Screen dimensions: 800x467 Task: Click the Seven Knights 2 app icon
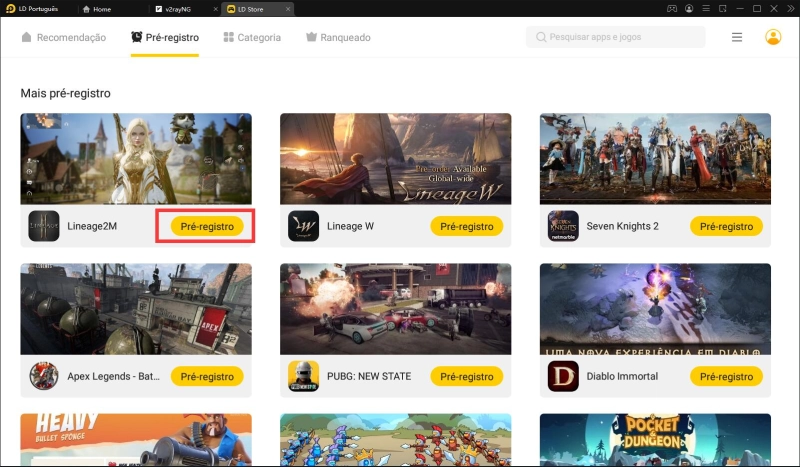coord(563,226)
